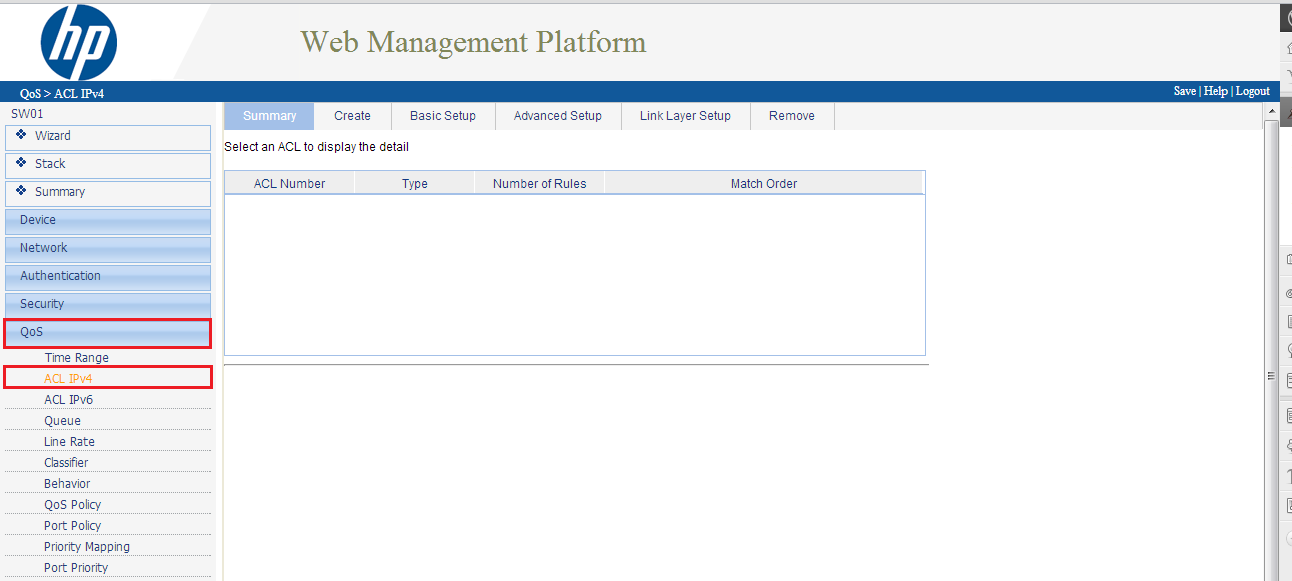1292x581 pixels.
Task: Select ACL IPv6 in sidebar
Action: 68,400
